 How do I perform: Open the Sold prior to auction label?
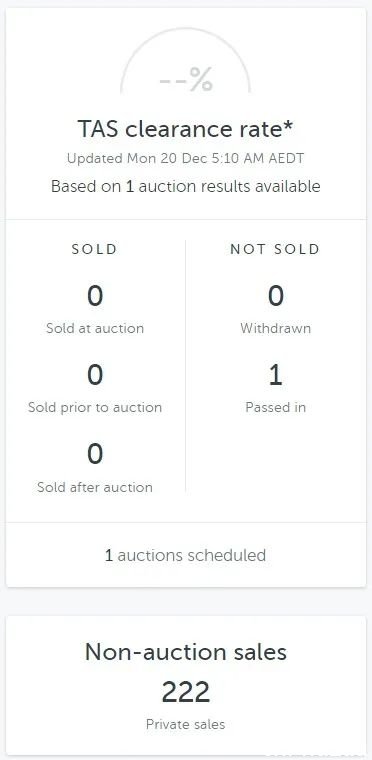pyautogui.click(x=95, y=408)
